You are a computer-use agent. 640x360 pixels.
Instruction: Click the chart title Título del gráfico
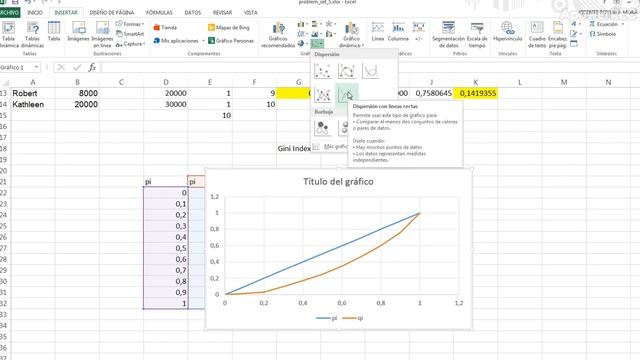[x=338, y=182]
